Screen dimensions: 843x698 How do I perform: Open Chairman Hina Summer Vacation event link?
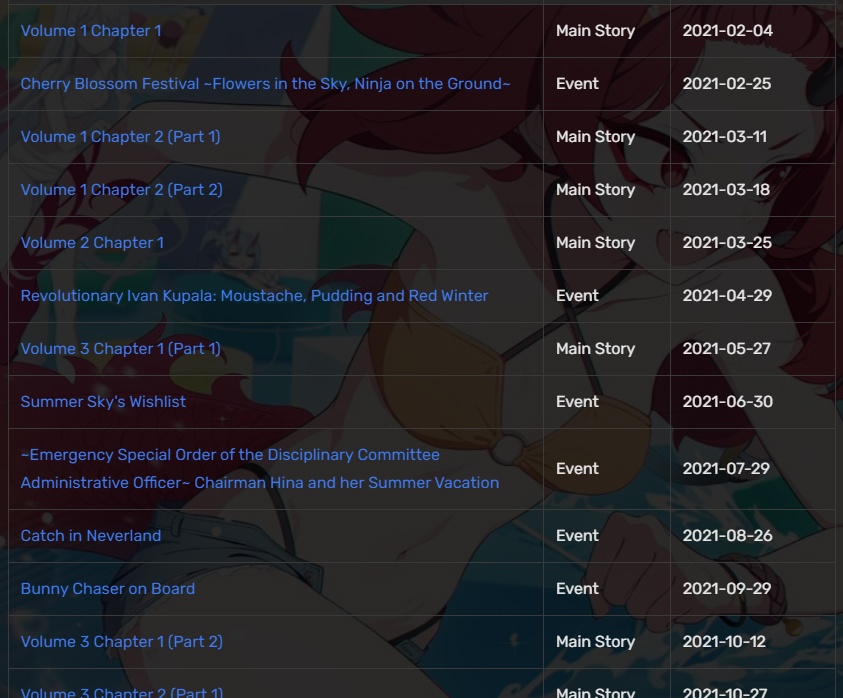[x=260, y=468]
